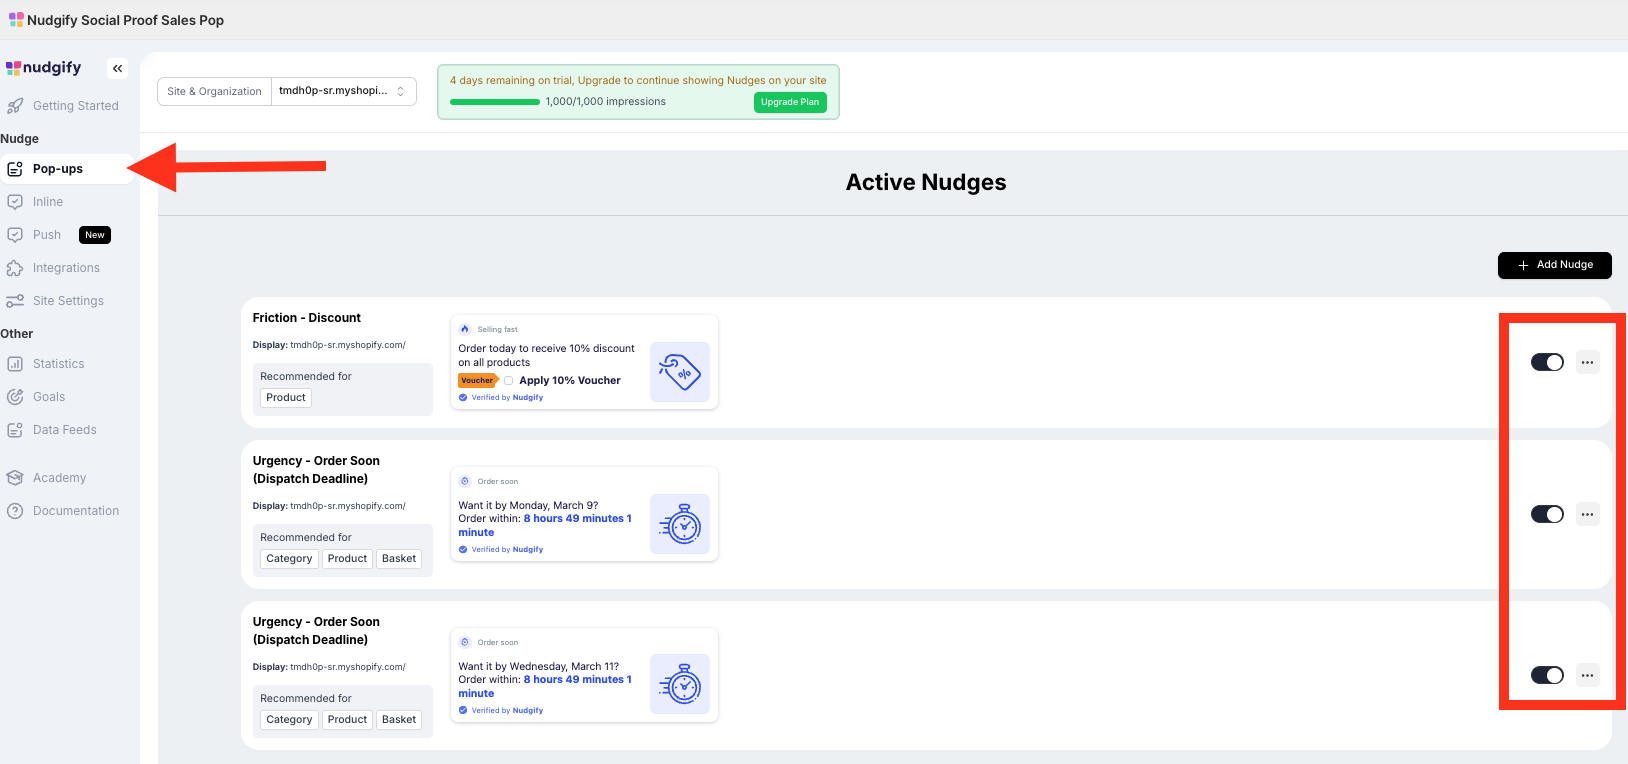Open the Integrations page
Image resolution: width=1628 pixels, height=764 pixels.
tap(66, 268)
